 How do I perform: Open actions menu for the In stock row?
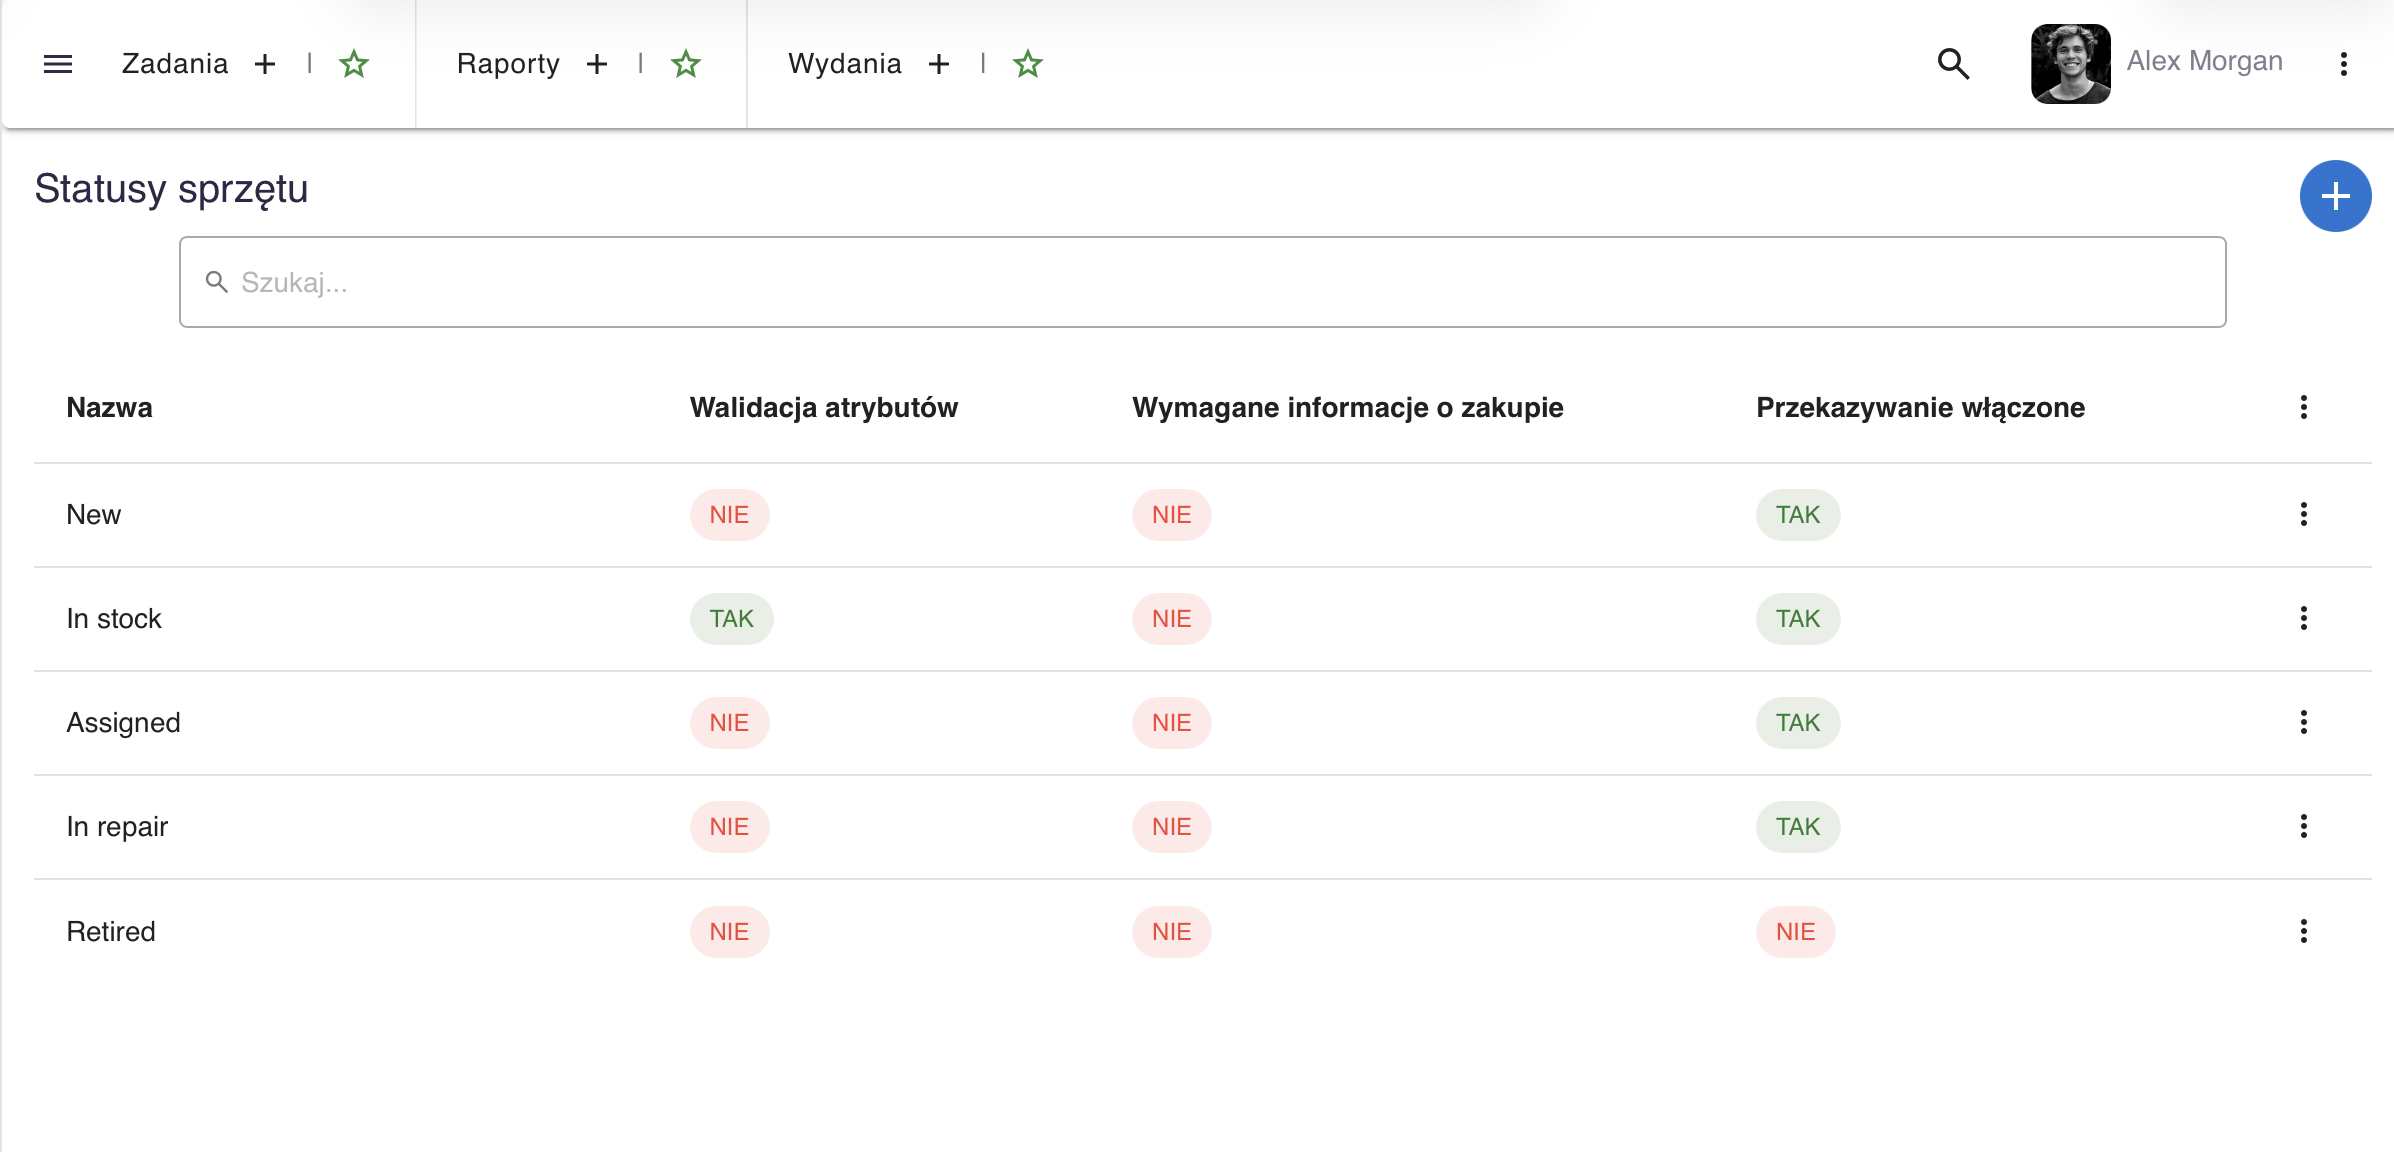coord(2304,618)
